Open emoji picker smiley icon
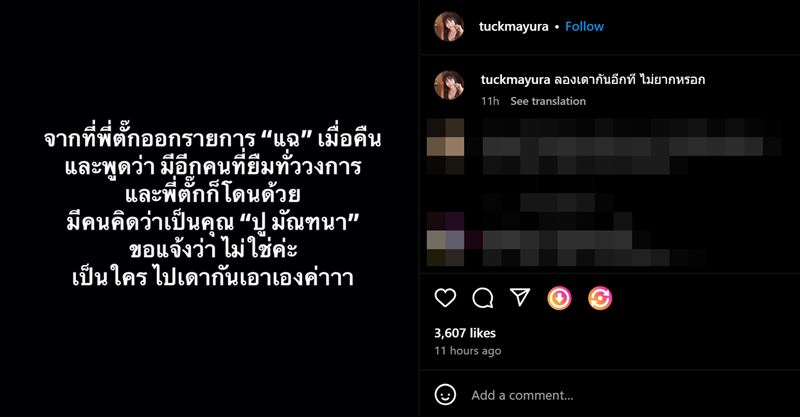 (x=445, y=395)
